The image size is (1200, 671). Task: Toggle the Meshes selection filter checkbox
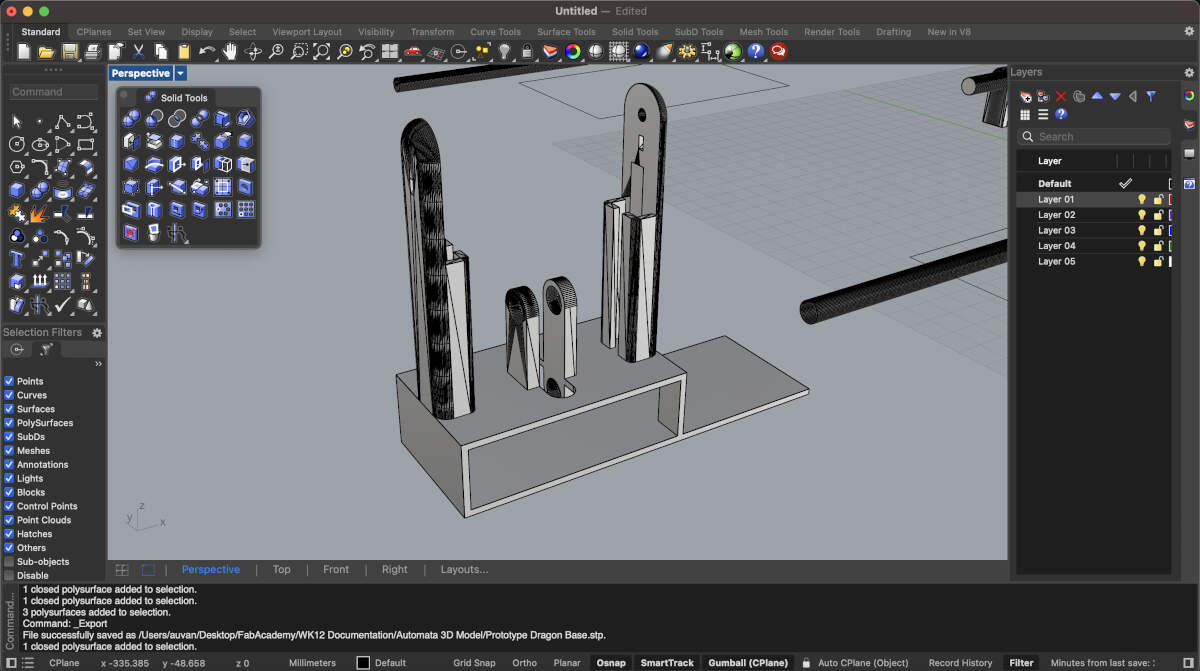tap(9, 450)
